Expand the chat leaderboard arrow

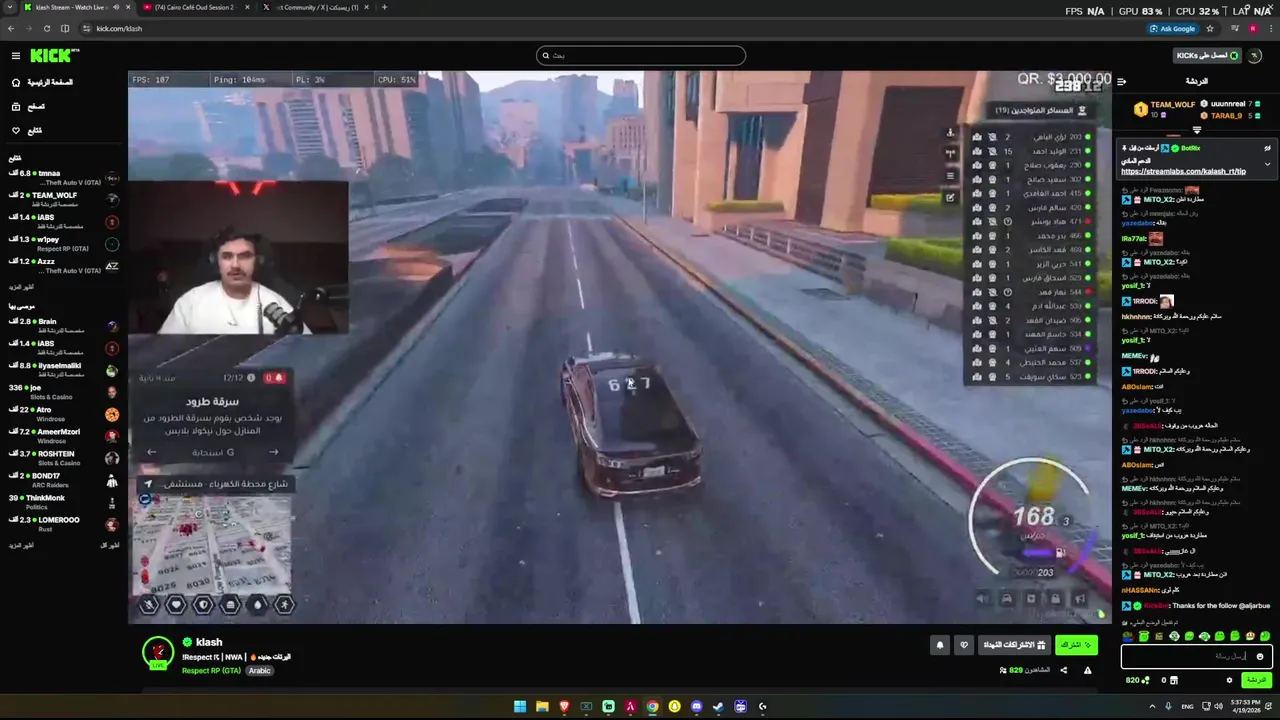1197,130
